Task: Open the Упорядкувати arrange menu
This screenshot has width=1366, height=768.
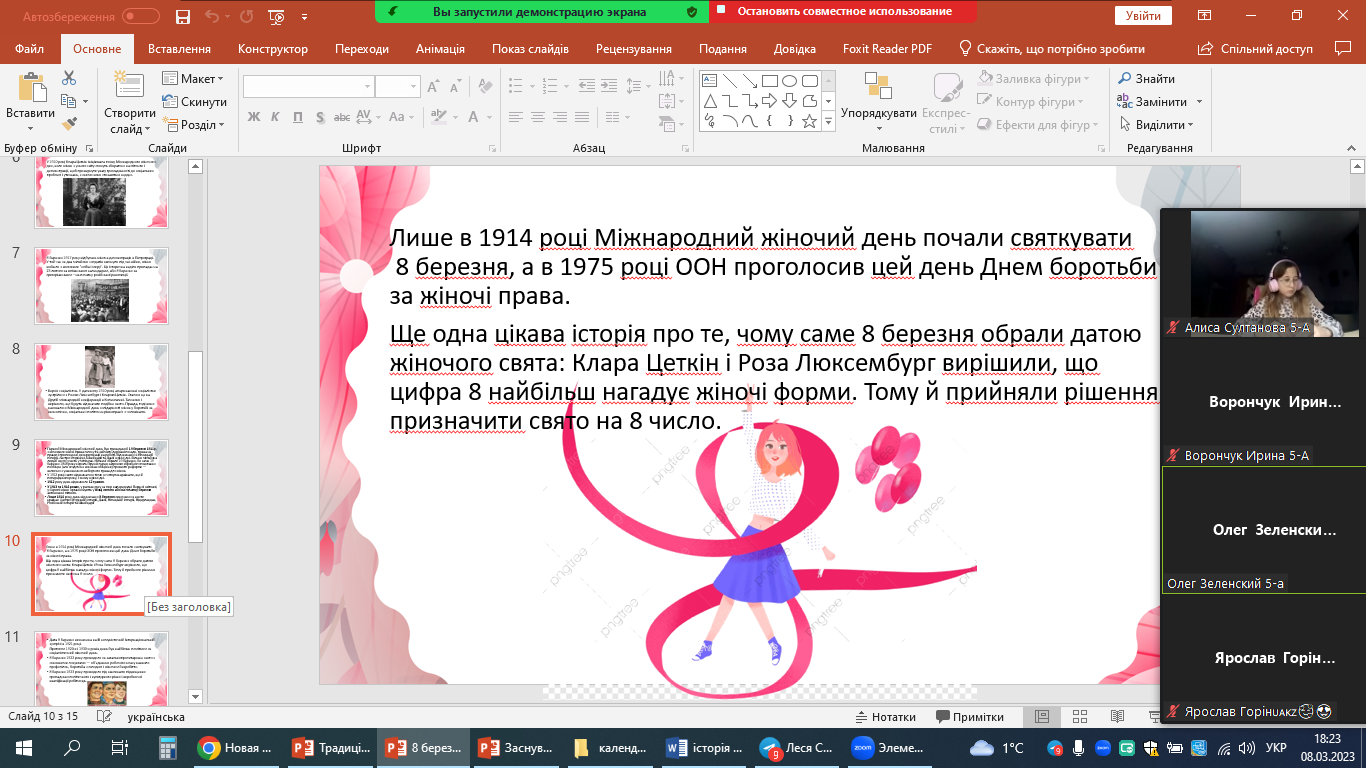Action: tap(878, 100)
